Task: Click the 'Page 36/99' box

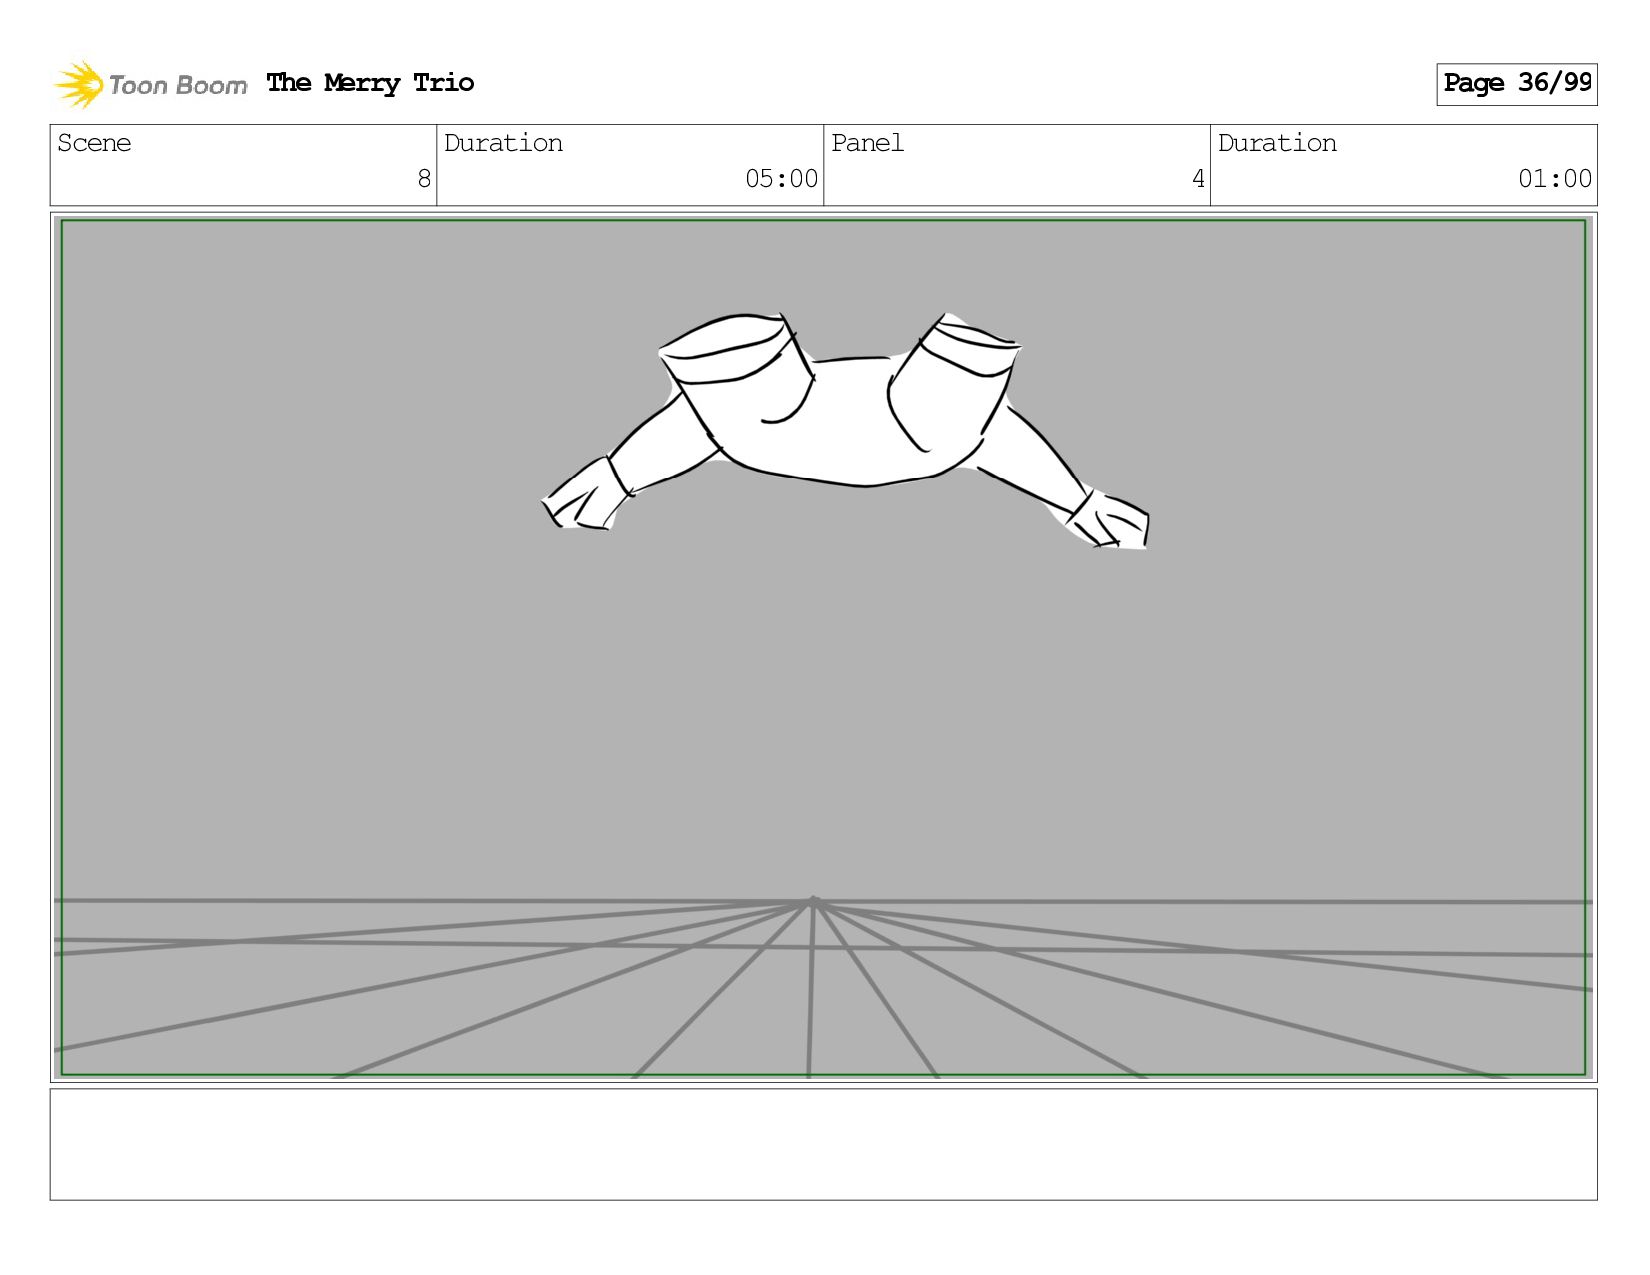Action: (x=1516, y=84)
